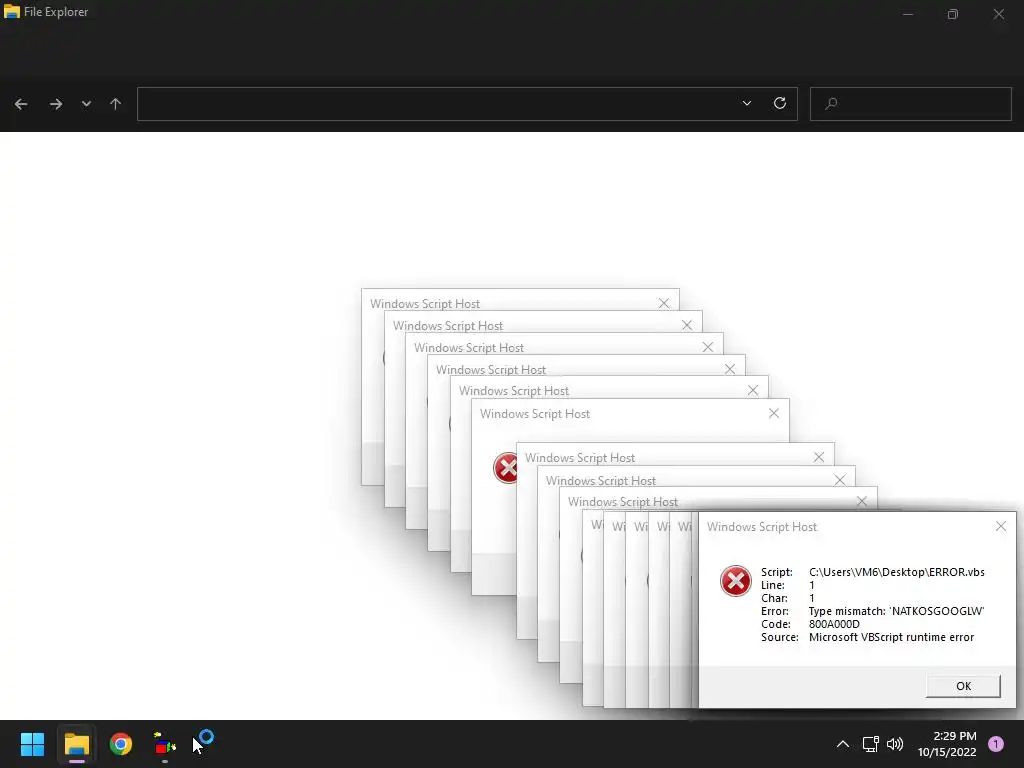Click the File Explorer search box

pos(910,104)
